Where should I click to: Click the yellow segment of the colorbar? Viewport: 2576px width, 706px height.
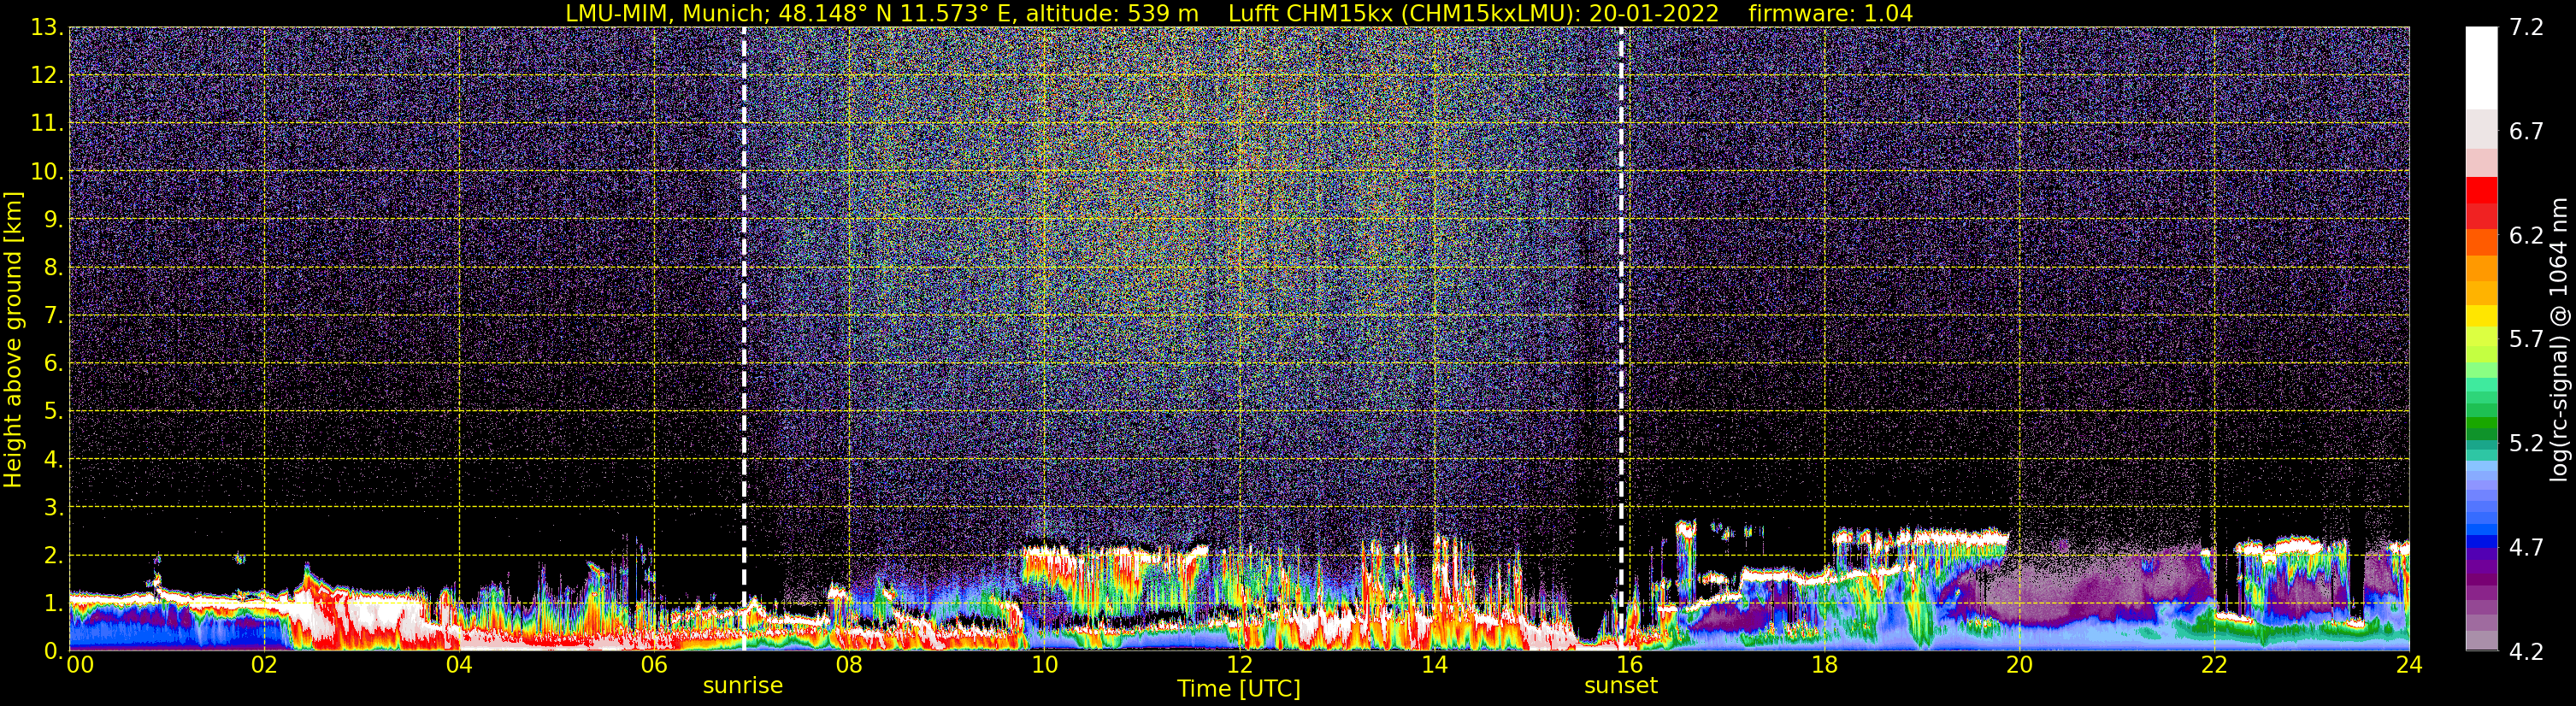pyautogui.click(x=2481, y=318)
